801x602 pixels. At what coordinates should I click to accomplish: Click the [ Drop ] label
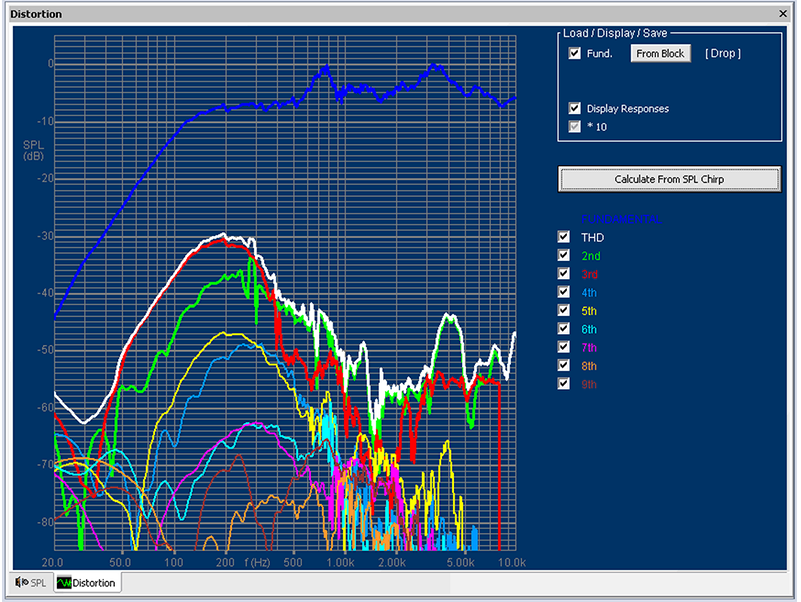pyautogui.click(x=723, y=54)
